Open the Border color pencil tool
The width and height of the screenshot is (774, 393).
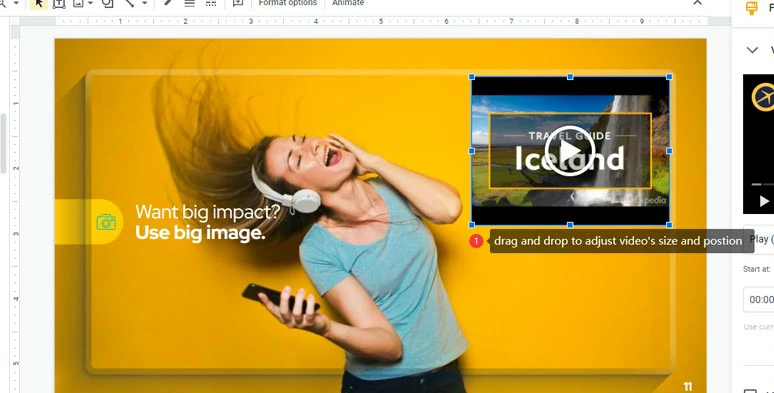click(x=168, y=3)
